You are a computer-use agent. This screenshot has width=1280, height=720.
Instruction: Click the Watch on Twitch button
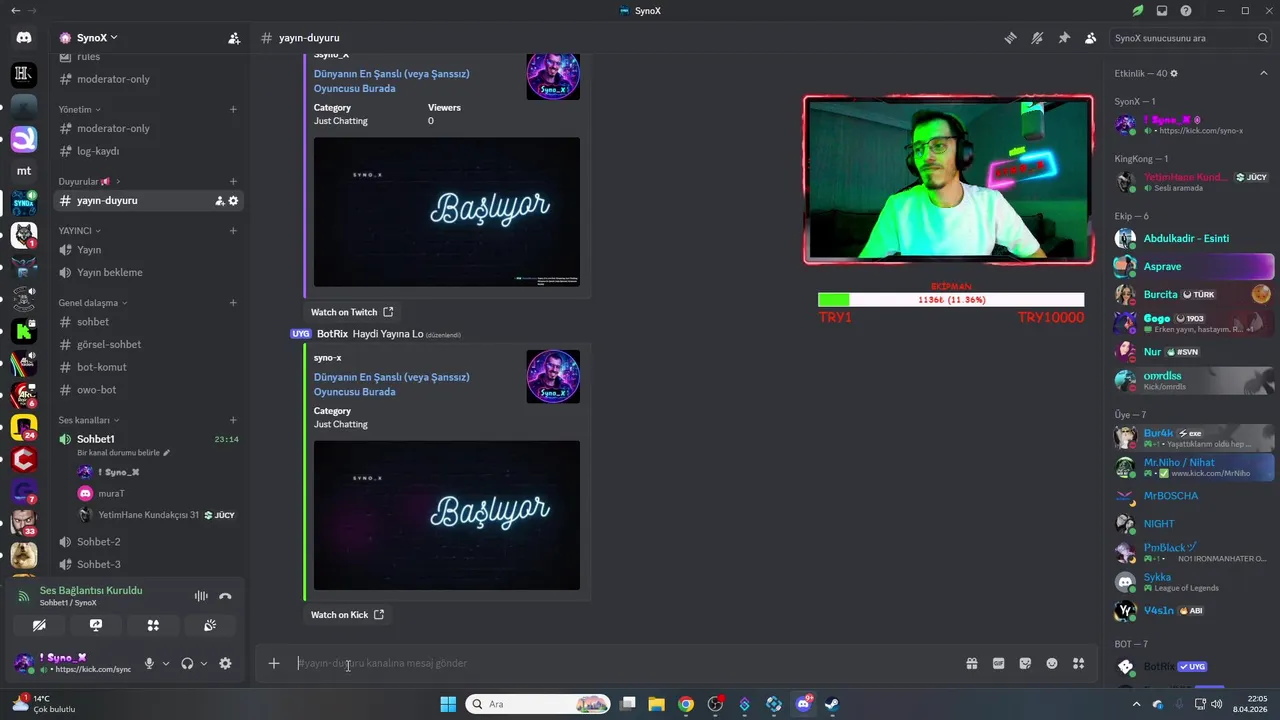click(352, 312)
